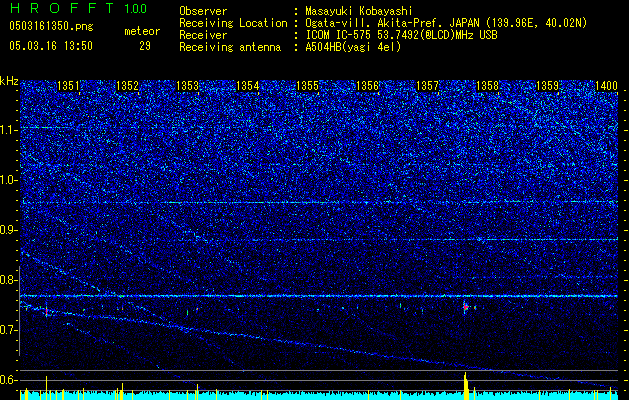The image size is (629, 400).
Task: Click the 1353 time marker
Action: 188,86
